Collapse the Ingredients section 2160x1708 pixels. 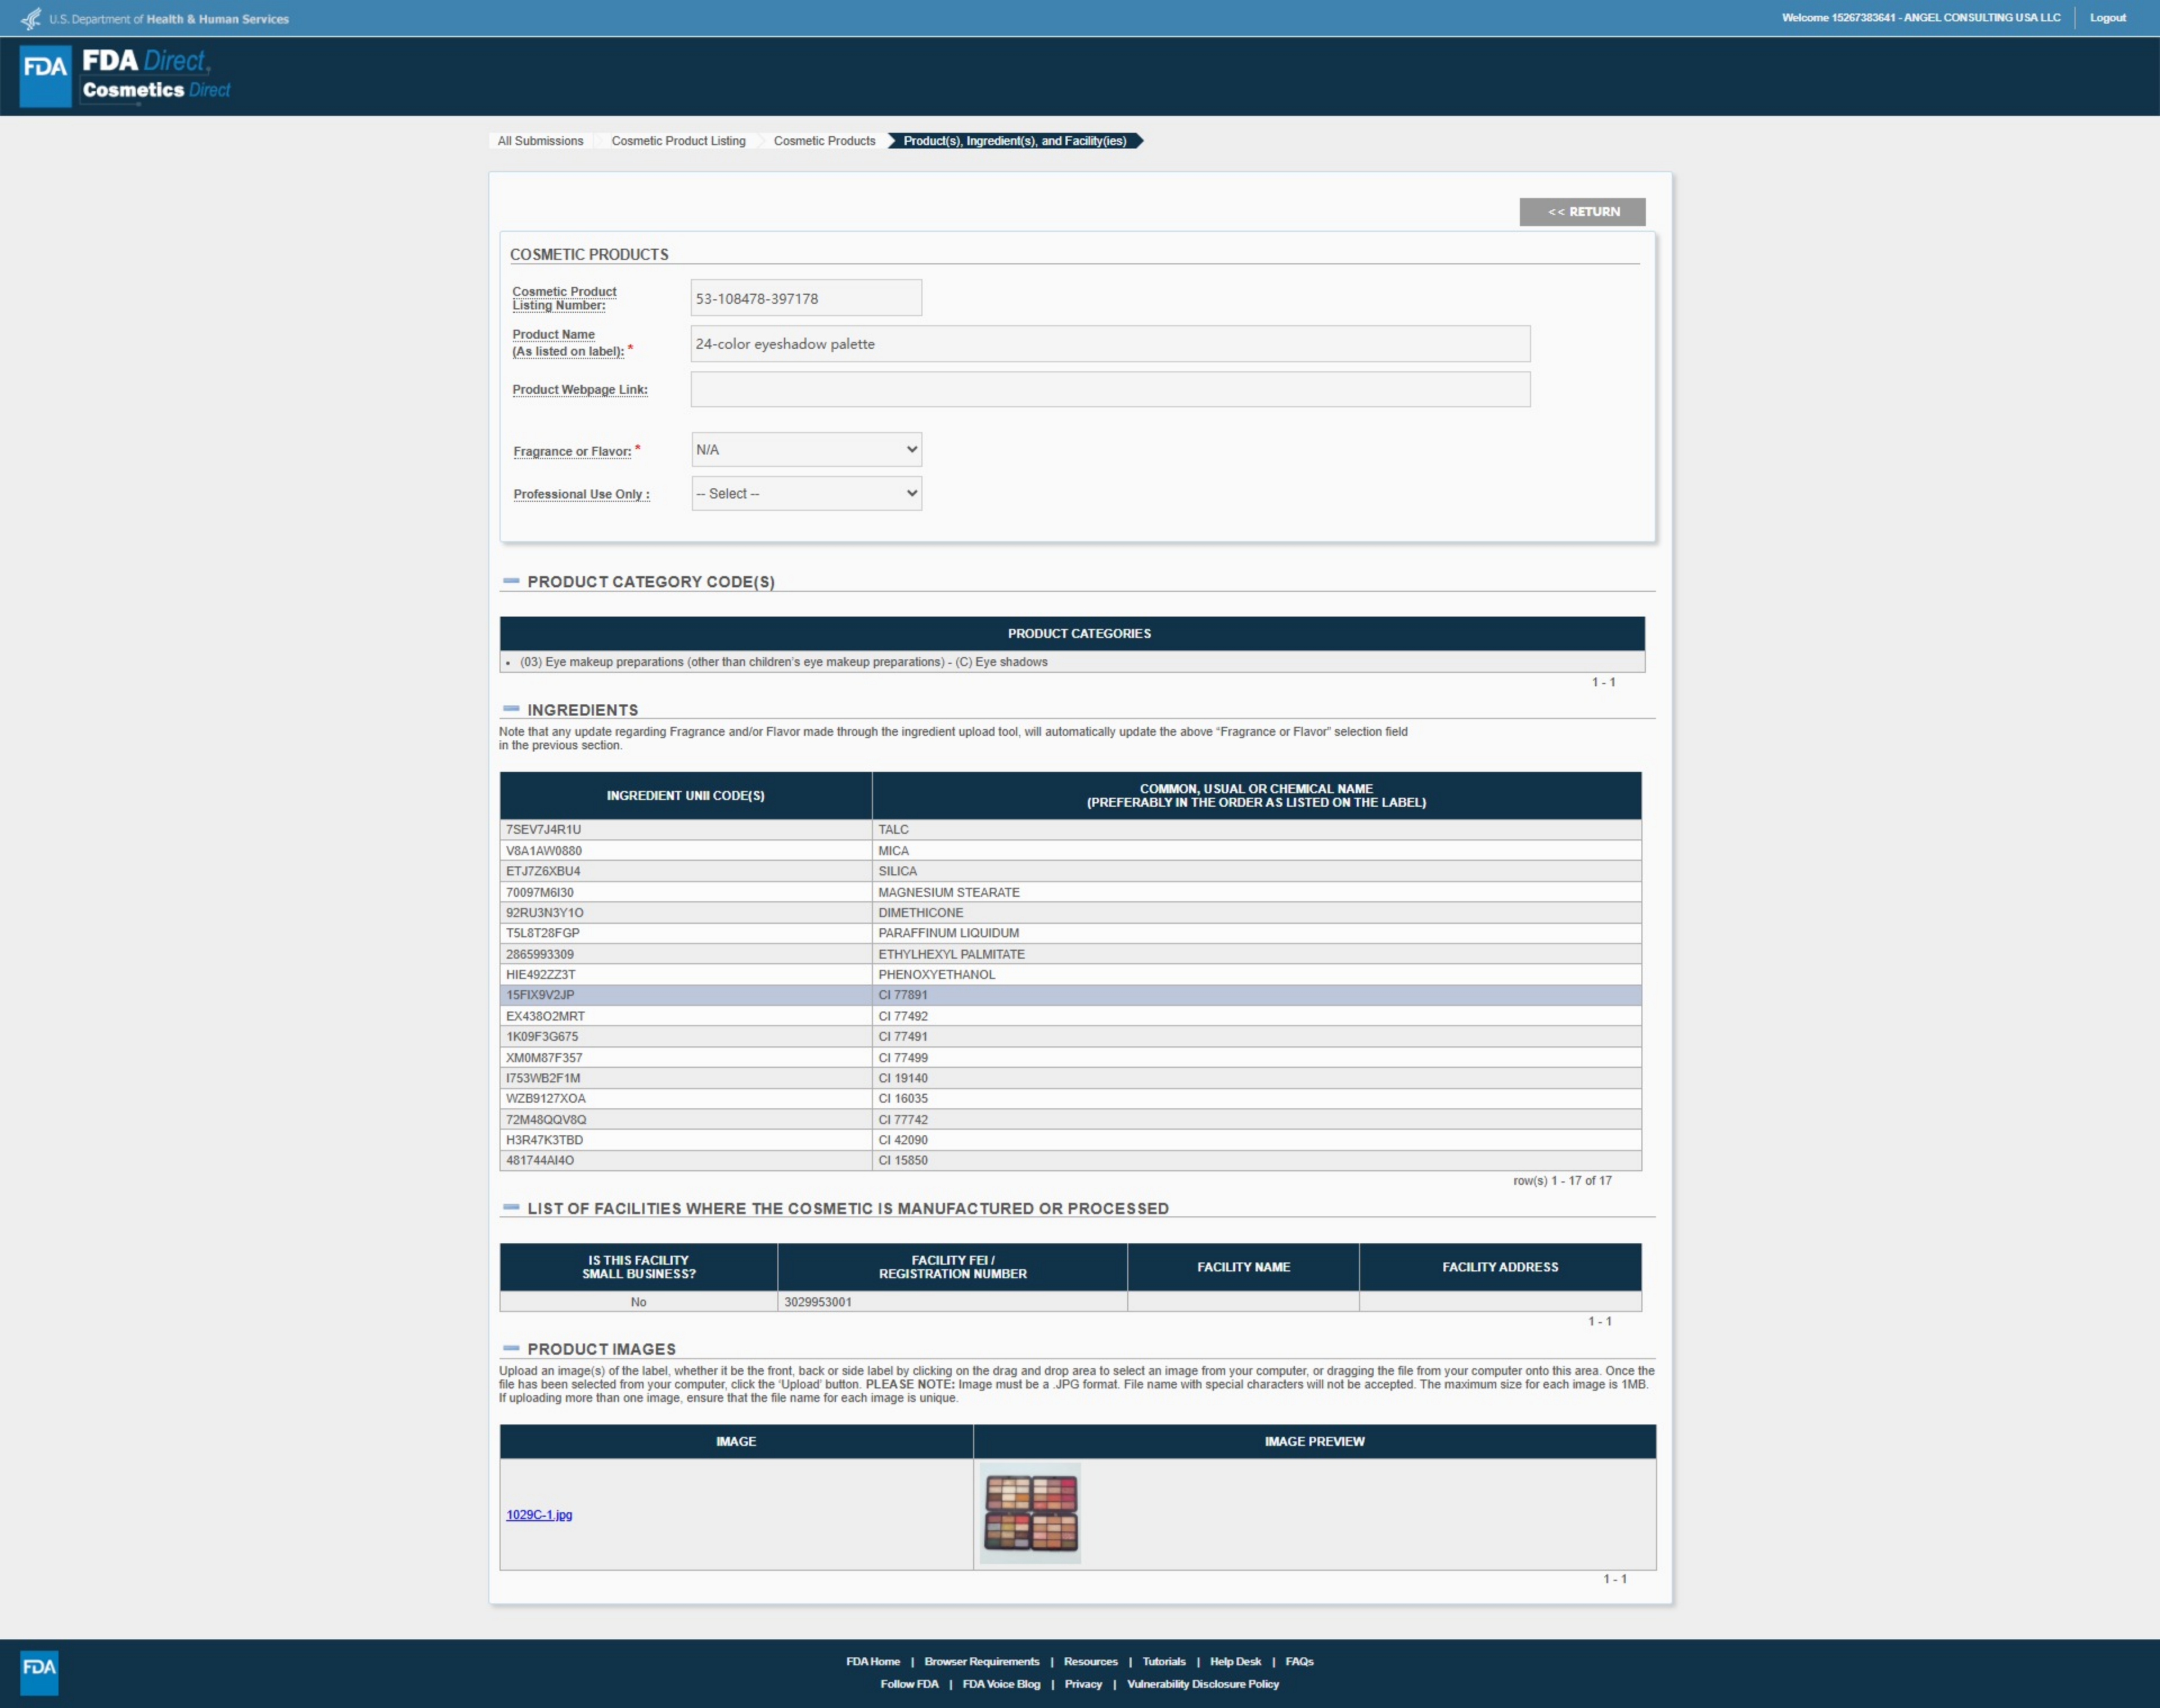pos(511,709)
